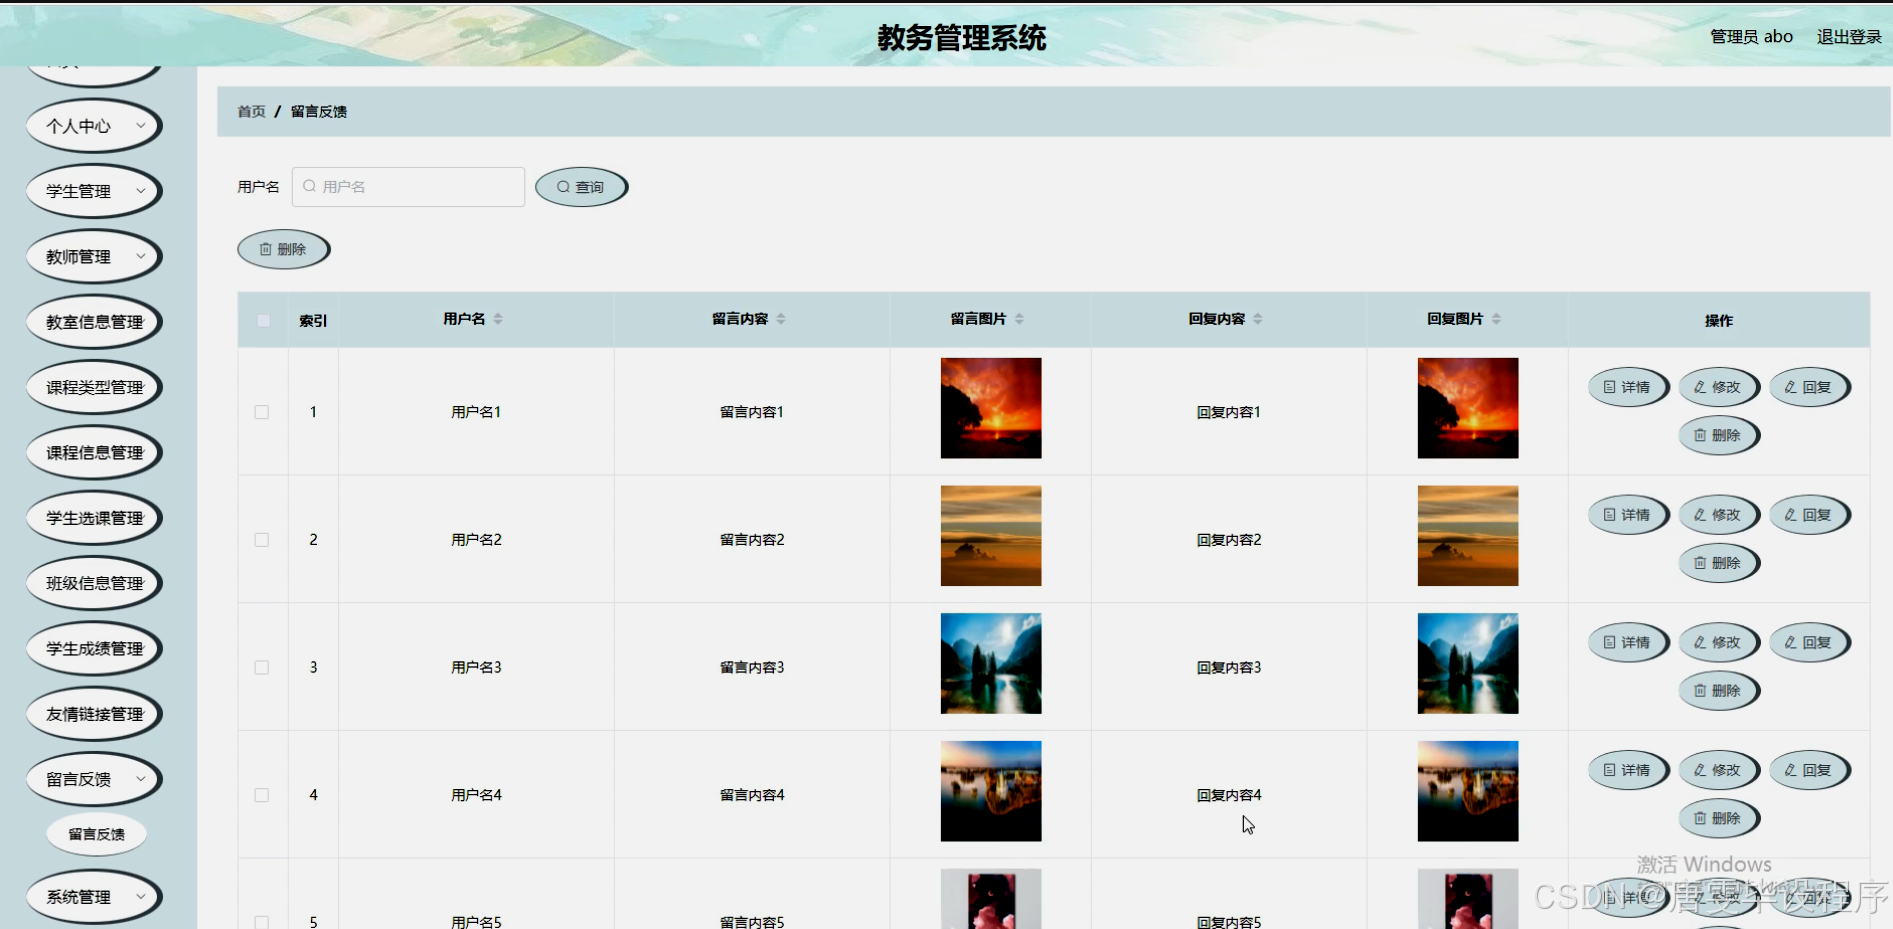Delete row 用户名3 with its 删除 button

(1718, 690)
